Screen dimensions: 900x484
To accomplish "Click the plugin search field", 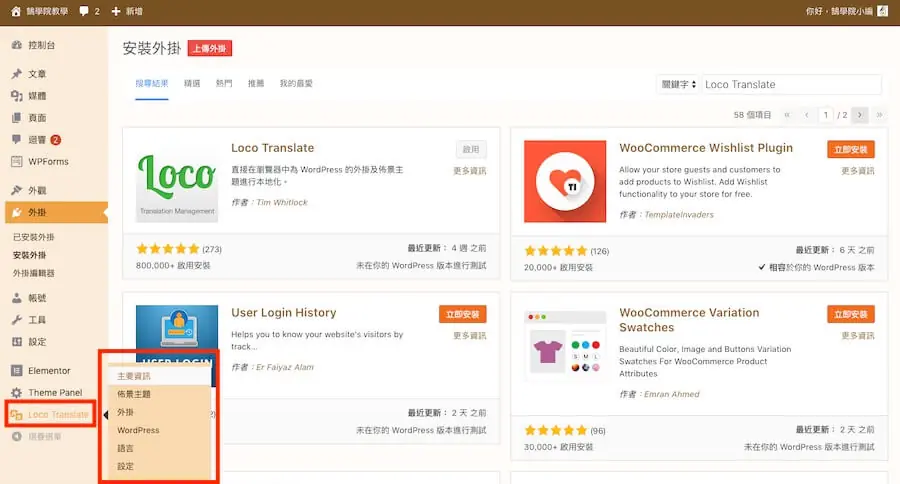I will (x=792, y=84).
